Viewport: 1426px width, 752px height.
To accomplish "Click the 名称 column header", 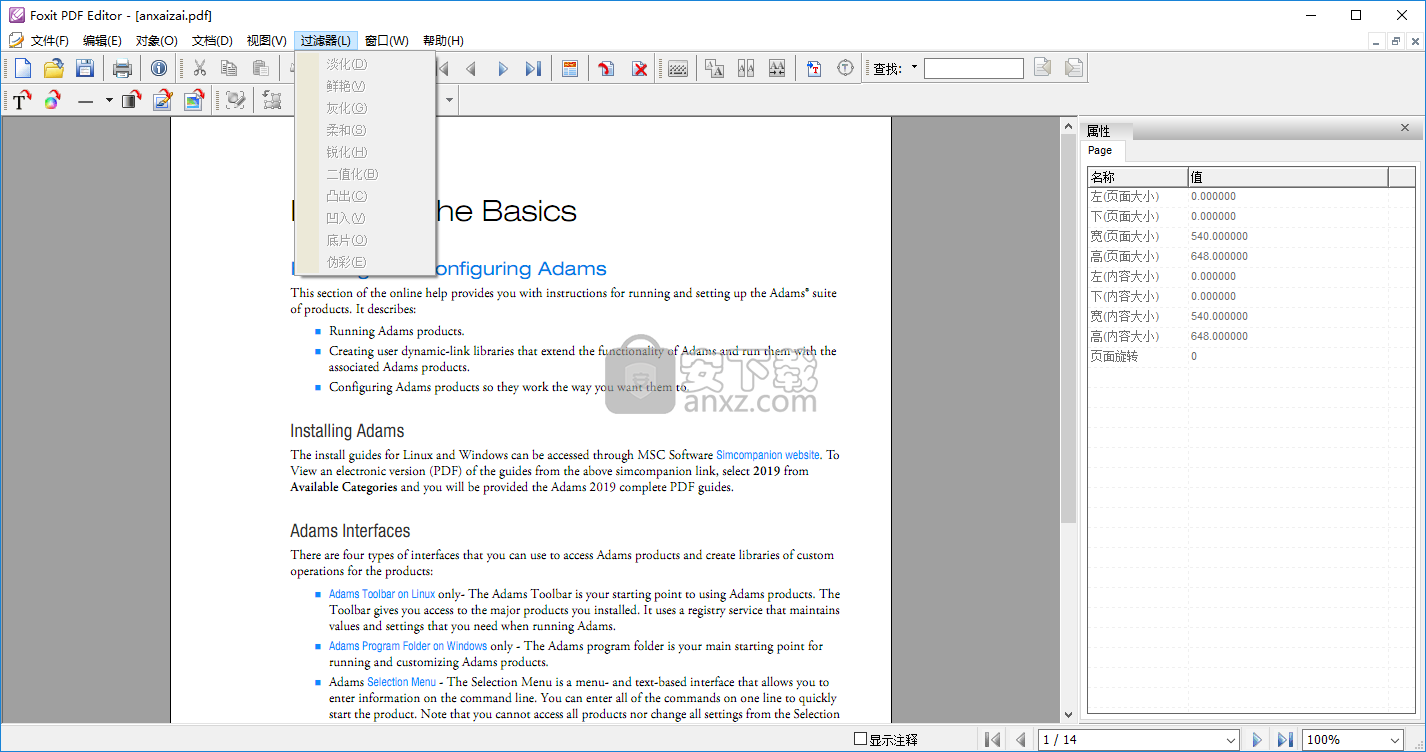I will pos(1137,177).
